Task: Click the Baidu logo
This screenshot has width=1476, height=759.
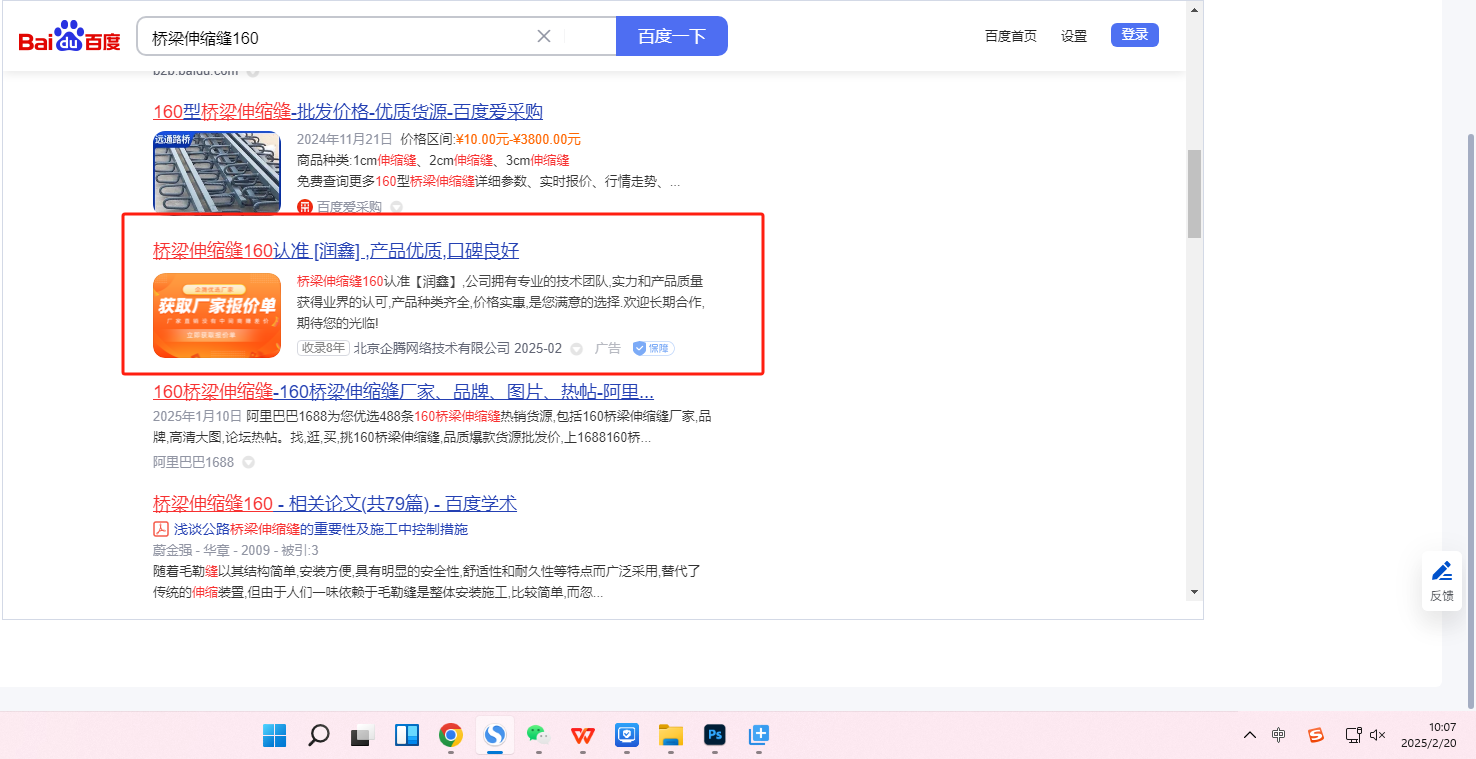Action: 69,37
